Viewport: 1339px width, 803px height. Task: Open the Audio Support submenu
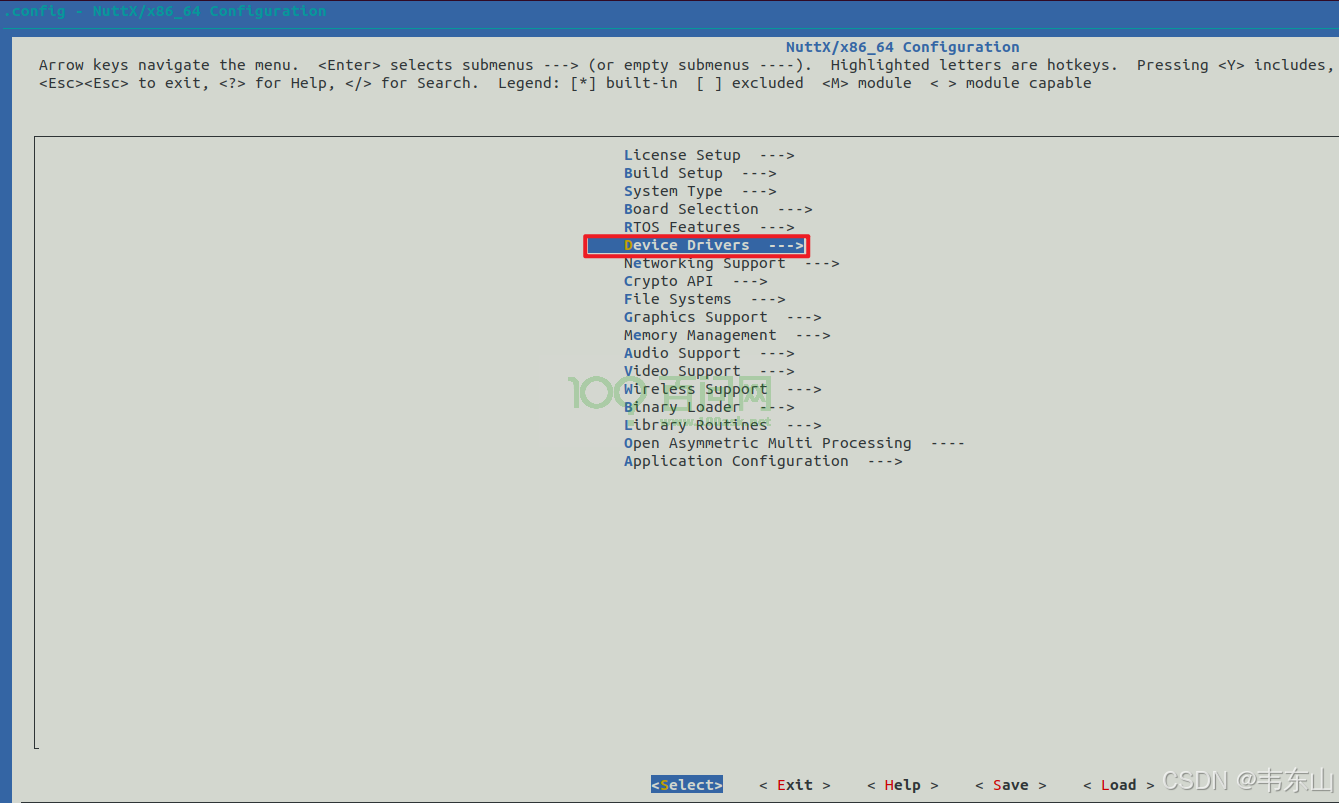coord(709,353)
